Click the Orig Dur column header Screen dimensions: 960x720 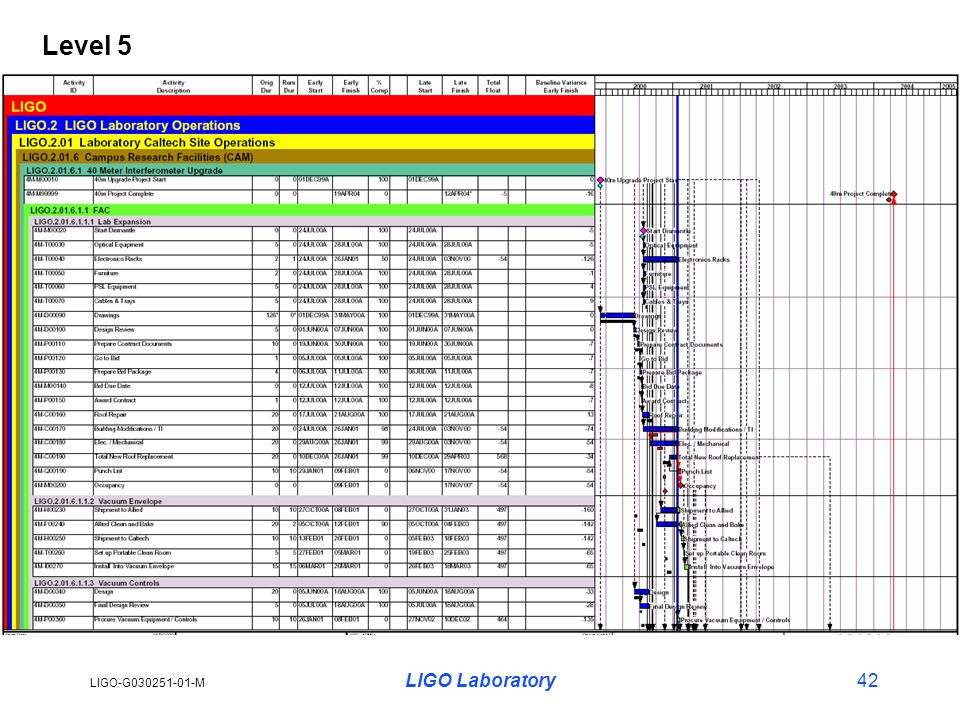tap(266, 86)
